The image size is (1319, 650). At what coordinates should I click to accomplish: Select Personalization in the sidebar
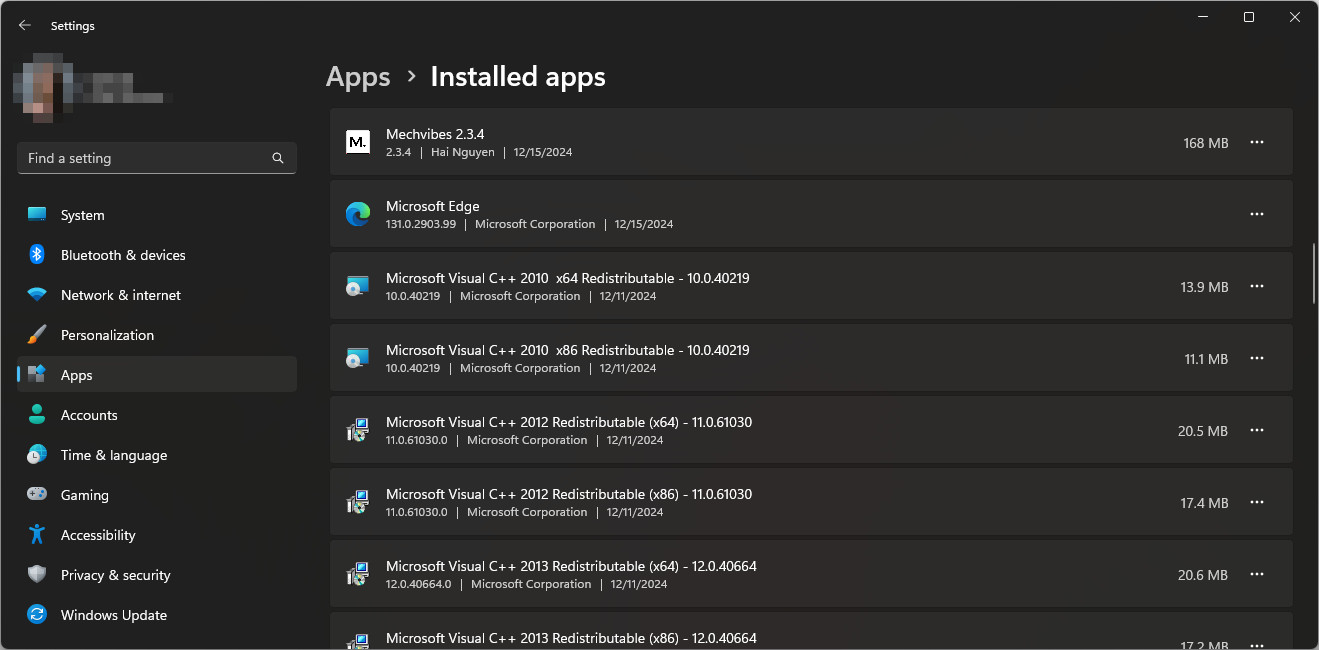pyautogui.click(x=107, y=335)
